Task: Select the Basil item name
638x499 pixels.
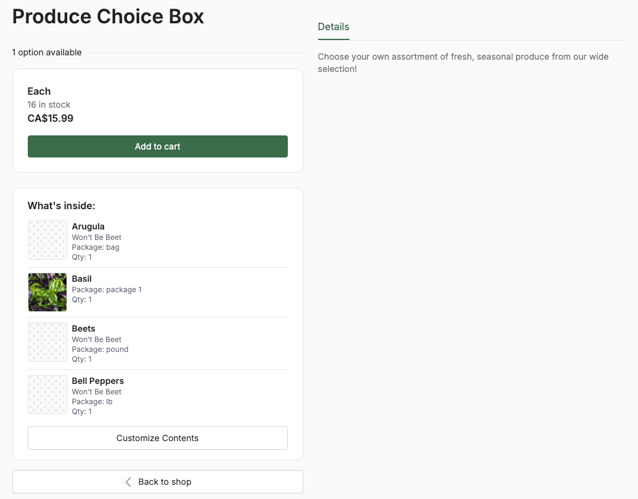Action: pyautogui.click(x=81, y=279)
